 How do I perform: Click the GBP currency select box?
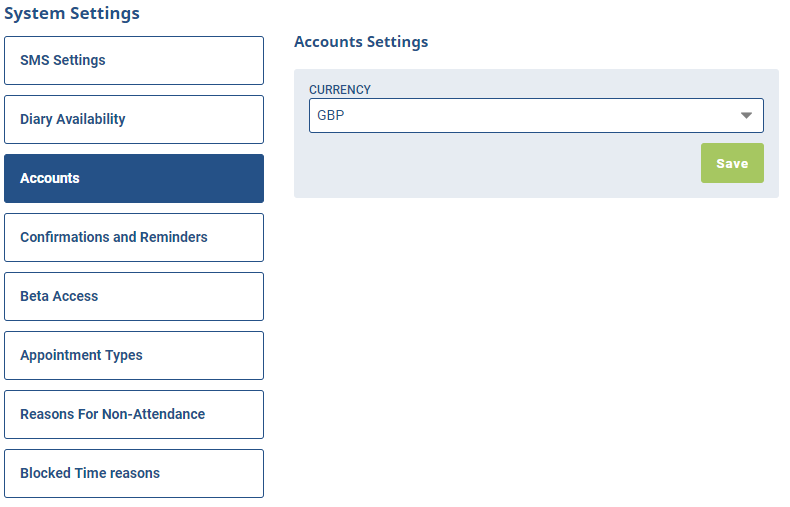[536, 115]
